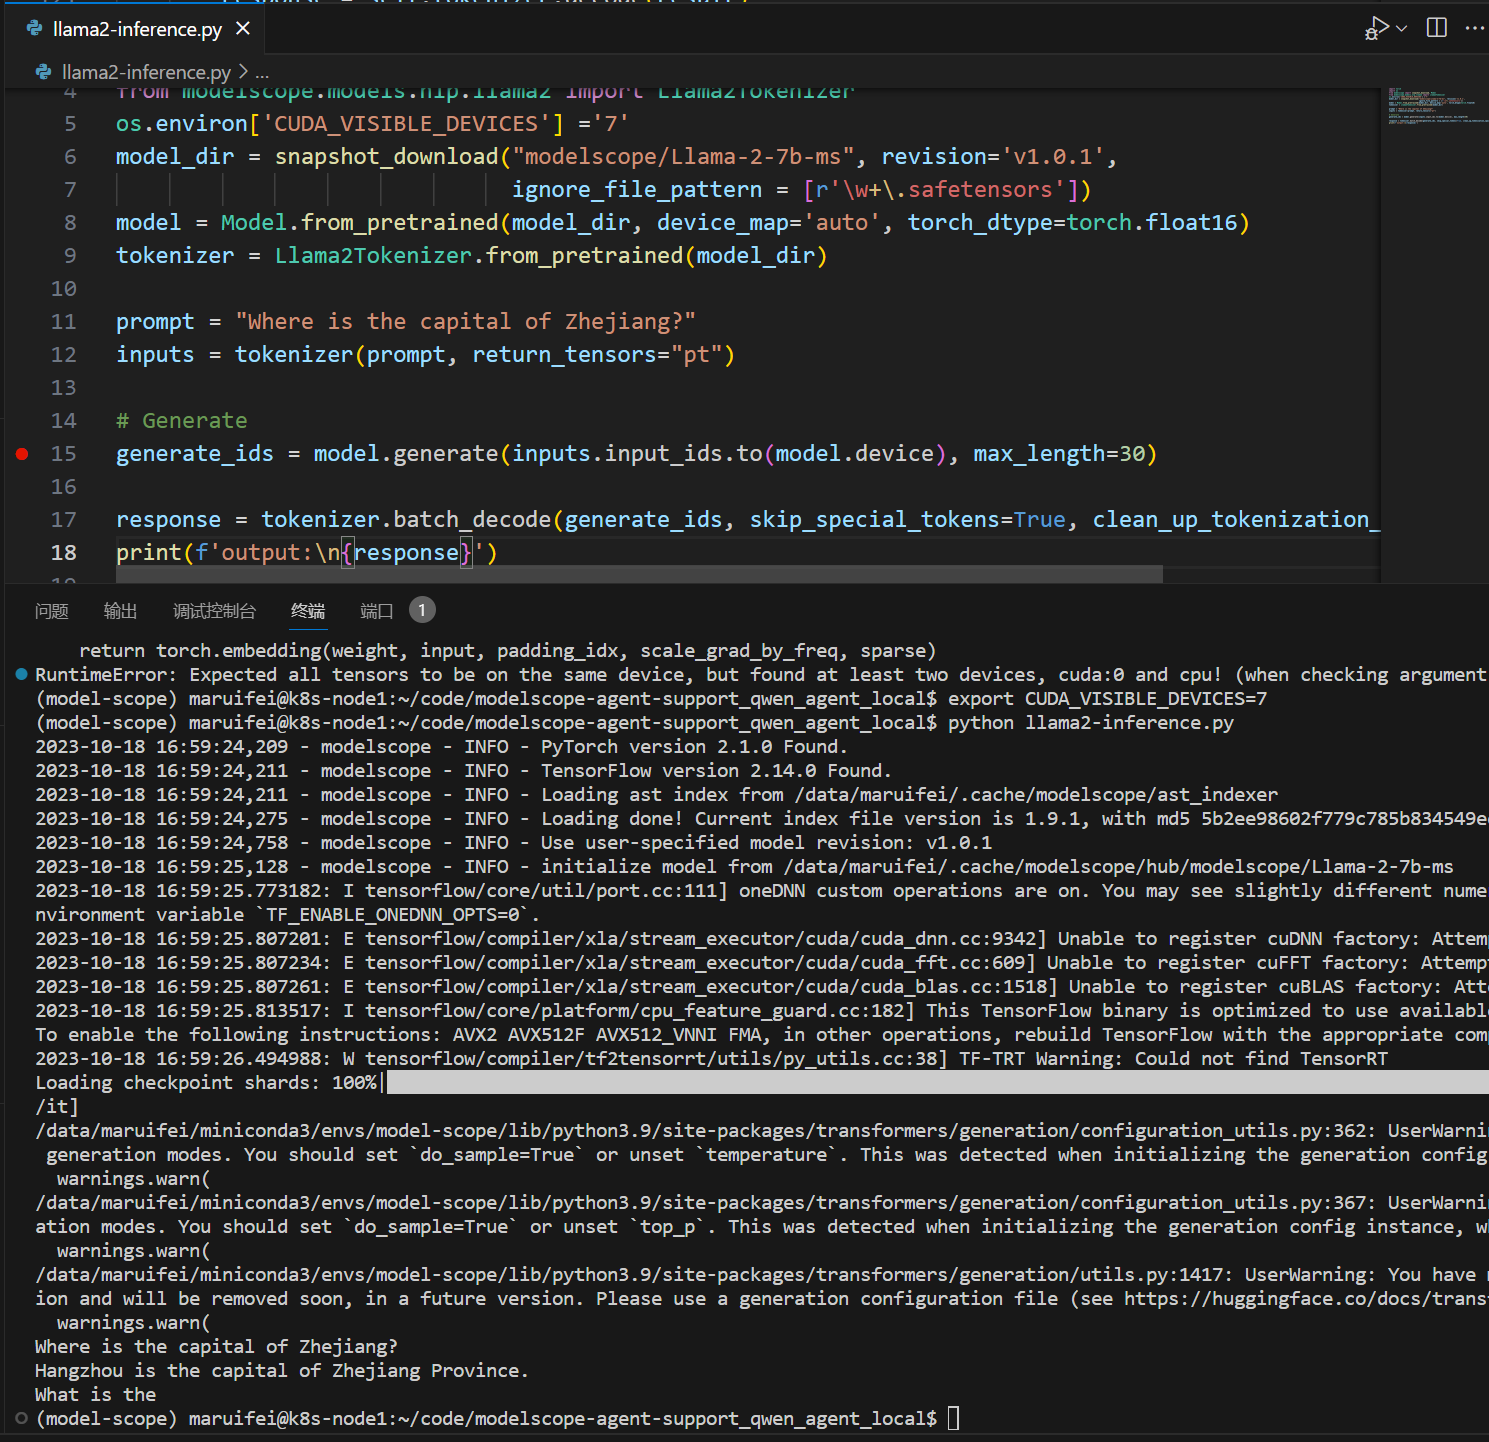
Task: Click line number 18 in the gutter
Action: point(64,552)
